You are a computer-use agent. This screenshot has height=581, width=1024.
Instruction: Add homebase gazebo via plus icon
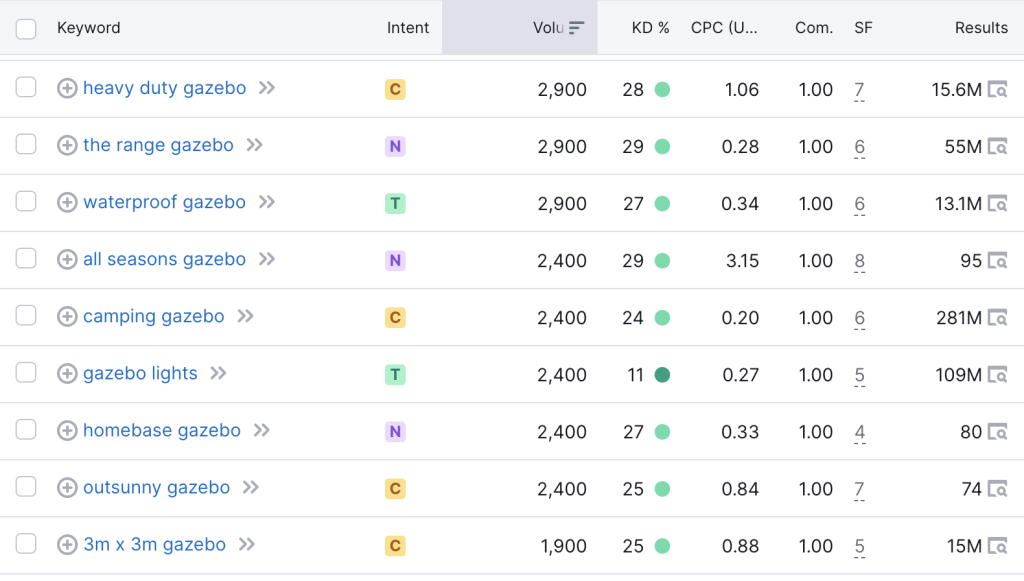tap(67, 431)
